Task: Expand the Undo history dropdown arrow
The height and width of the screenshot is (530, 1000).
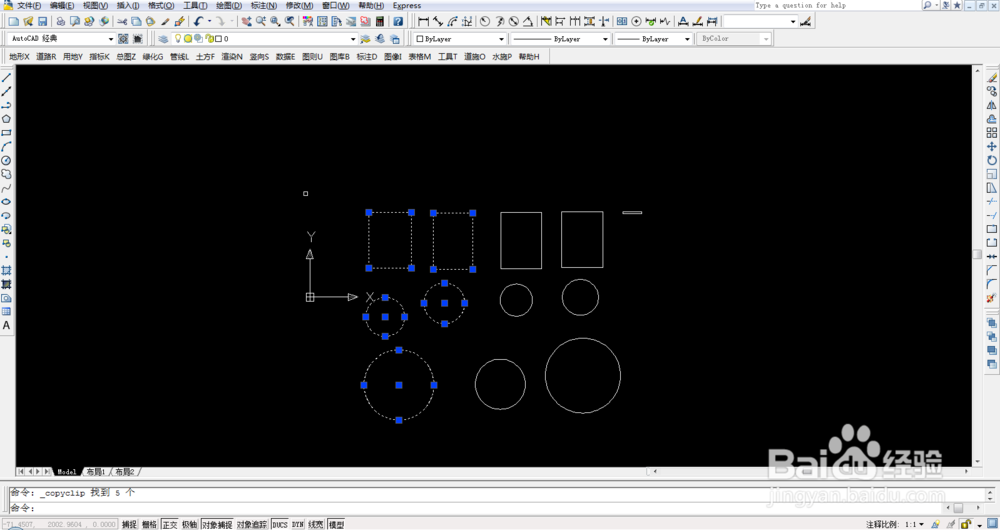Action: point(209,22)
